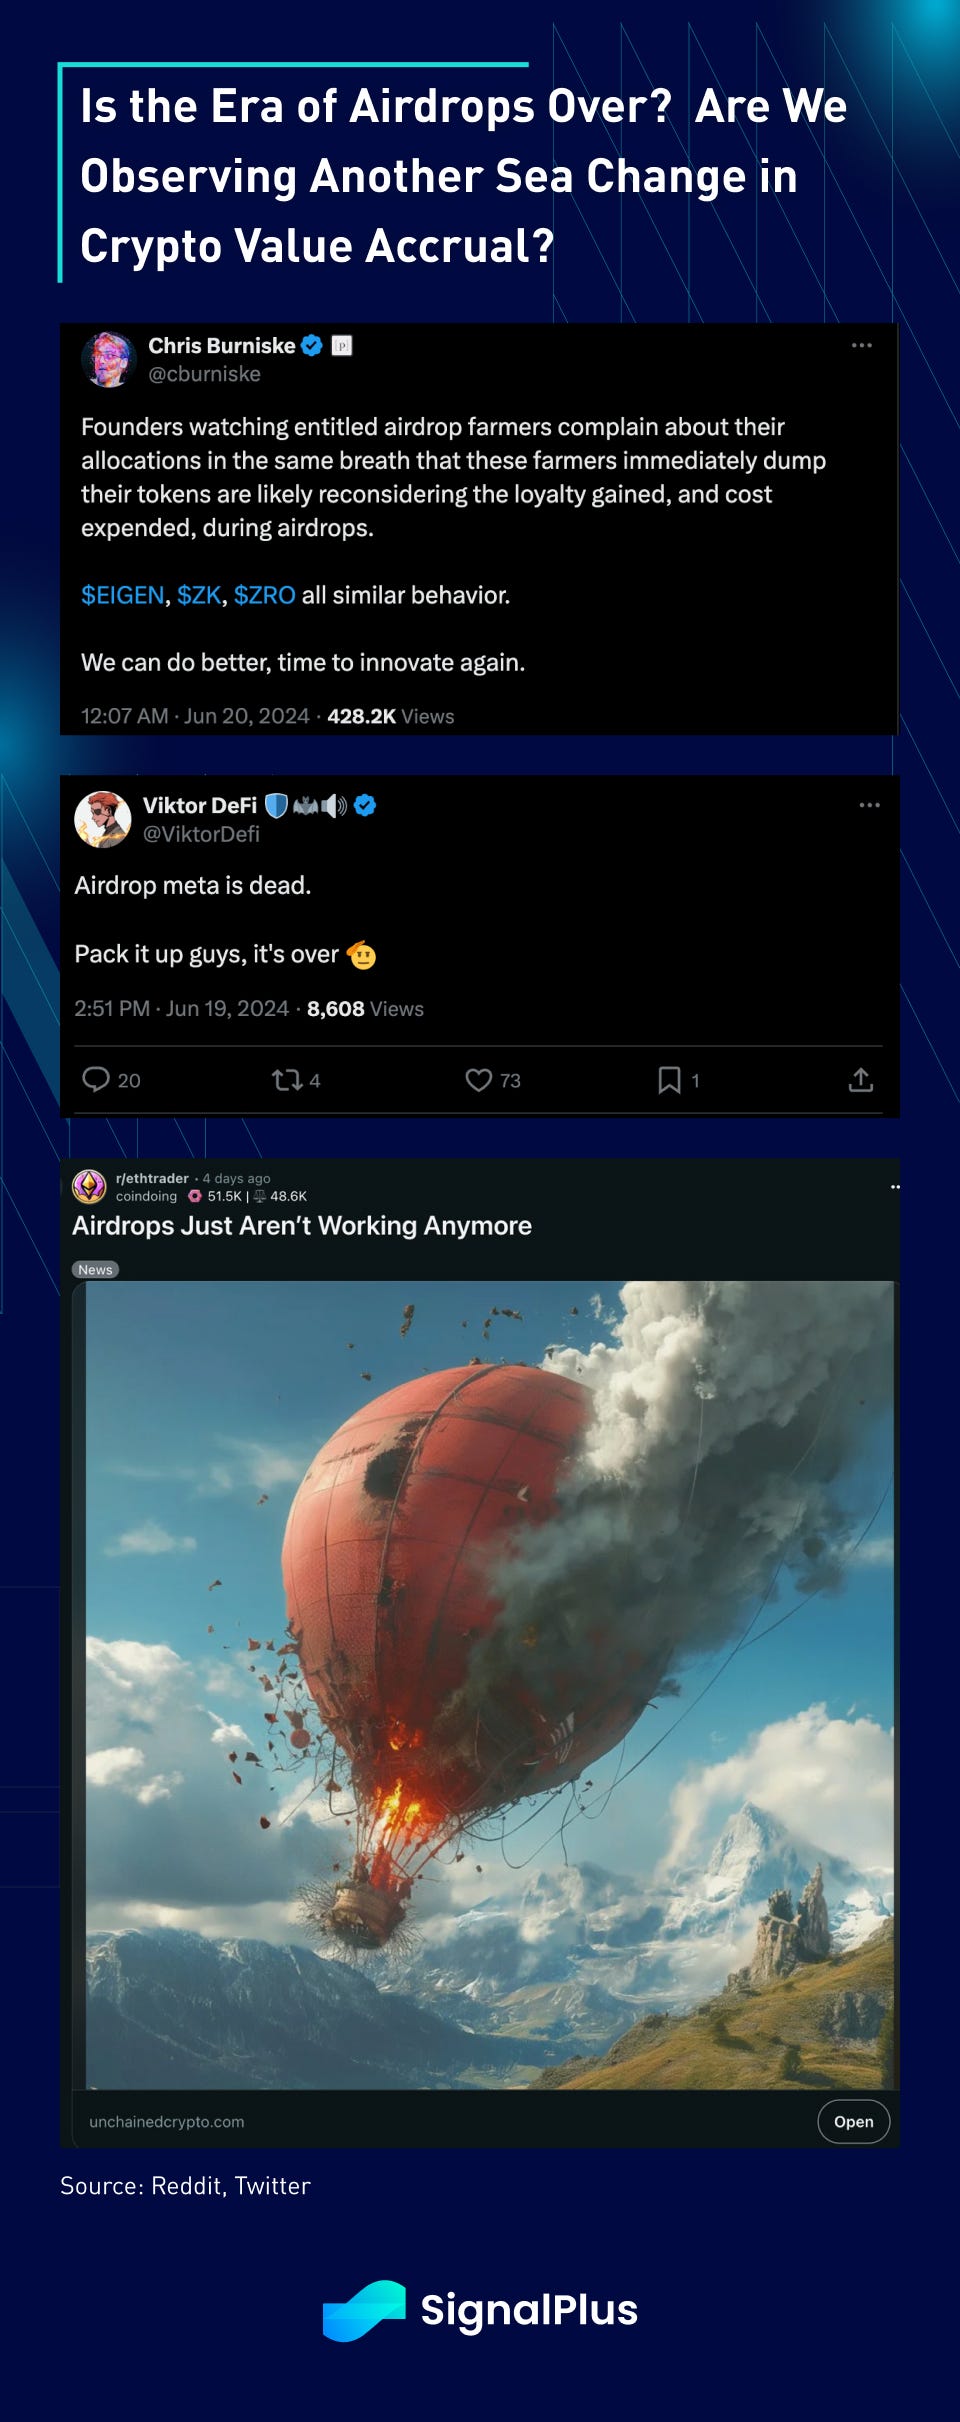This screenshot has height=2422, width=960.
Task: Bookmark Viktor DeFi's tweet
Action: [669, 1080]
